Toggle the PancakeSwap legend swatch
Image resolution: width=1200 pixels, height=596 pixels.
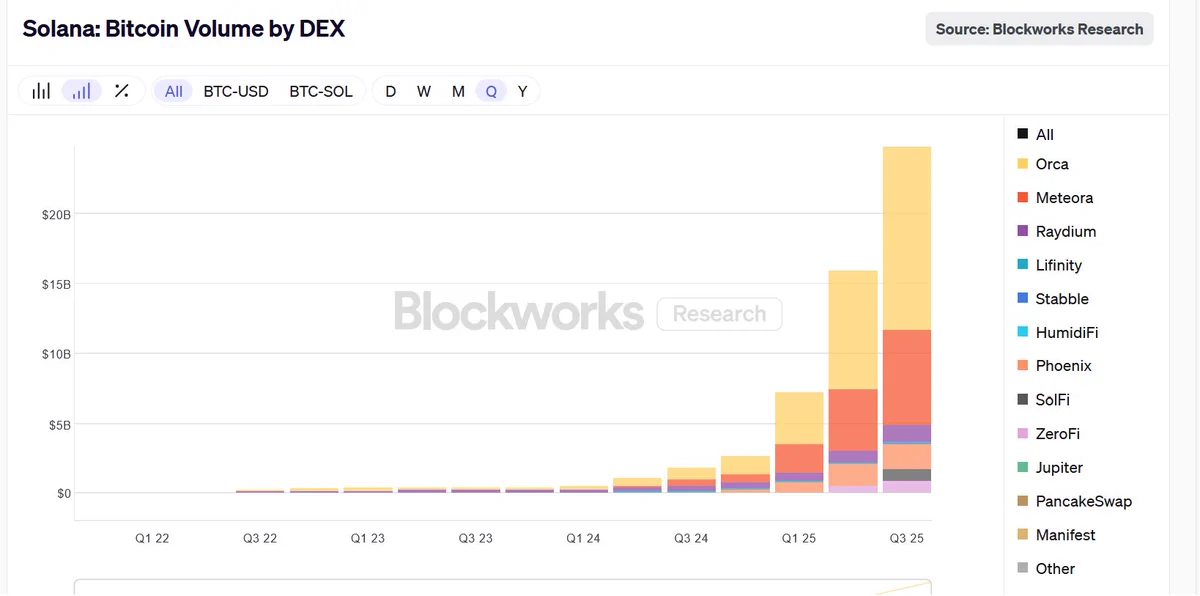click(x=1022, y=501)
